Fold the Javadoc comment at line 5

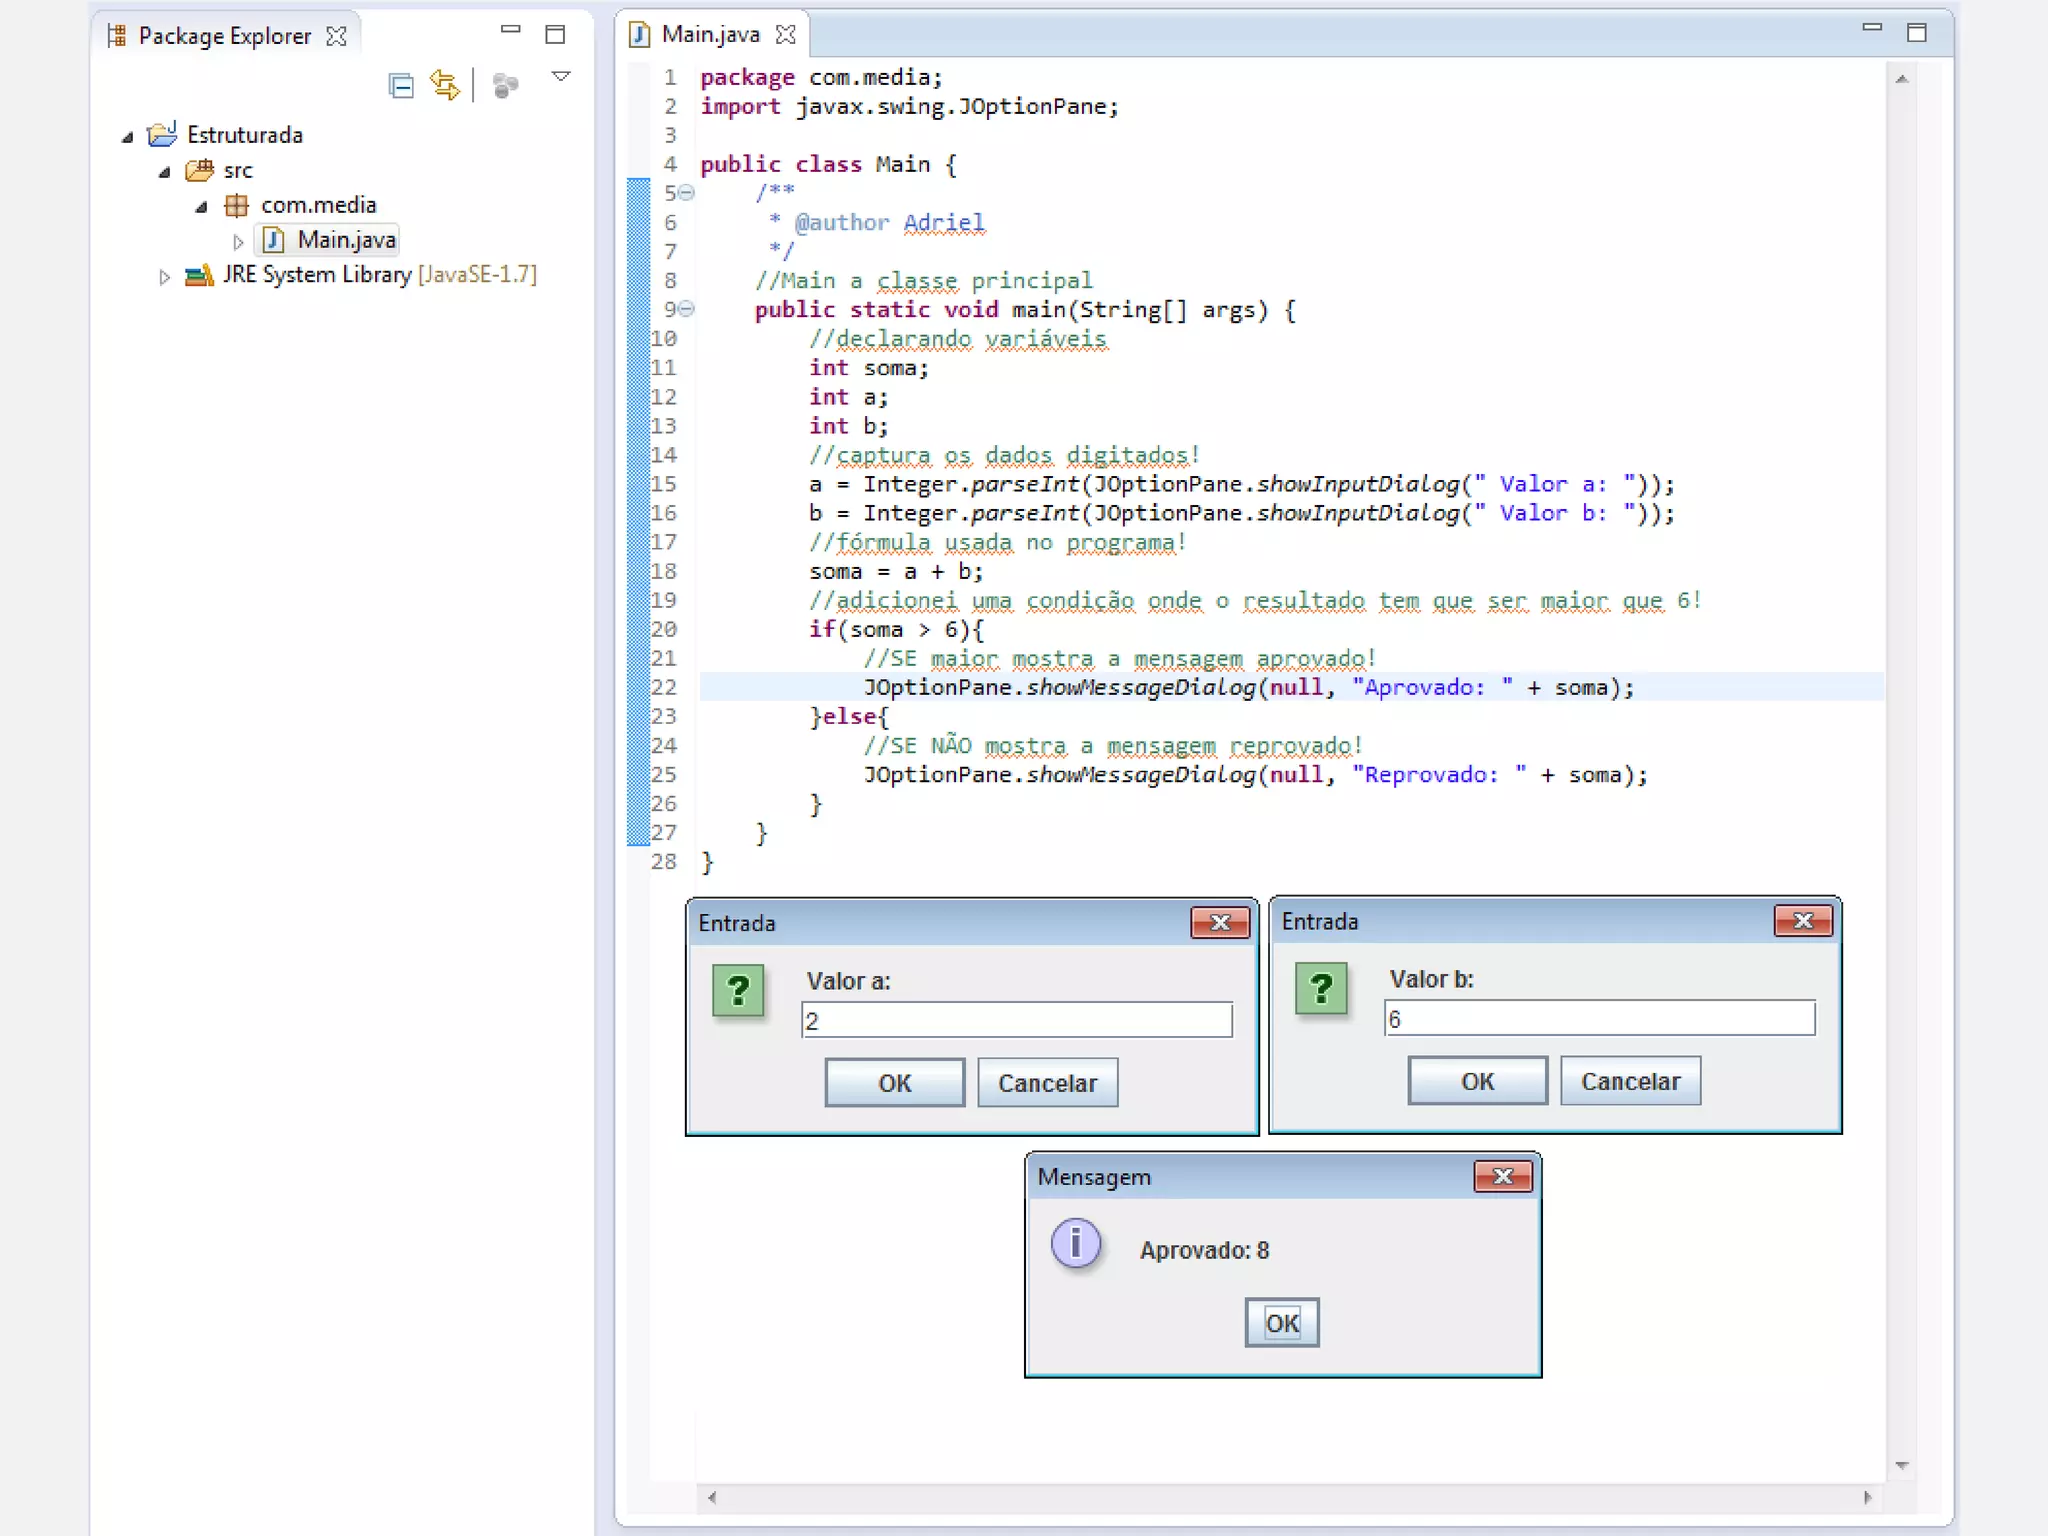pyautogui.click(x=686, y=193)
